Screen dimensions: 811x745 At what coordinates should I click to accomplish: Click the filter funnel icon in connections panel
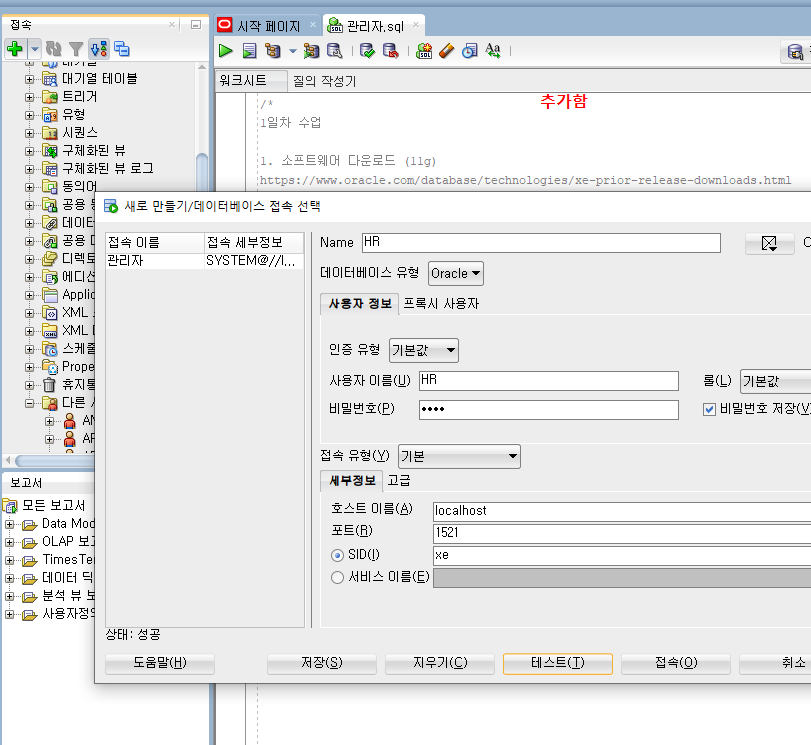76,49
